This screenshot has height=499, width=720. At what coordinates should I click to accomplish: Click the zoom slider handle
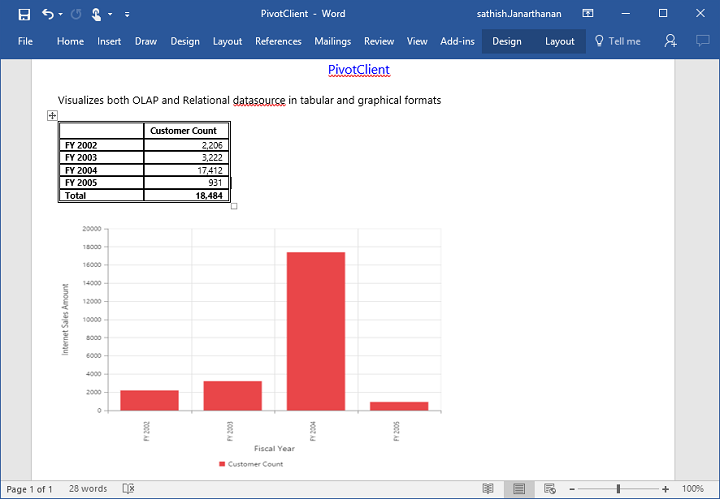pyautogui.click(x=618, y=489)
